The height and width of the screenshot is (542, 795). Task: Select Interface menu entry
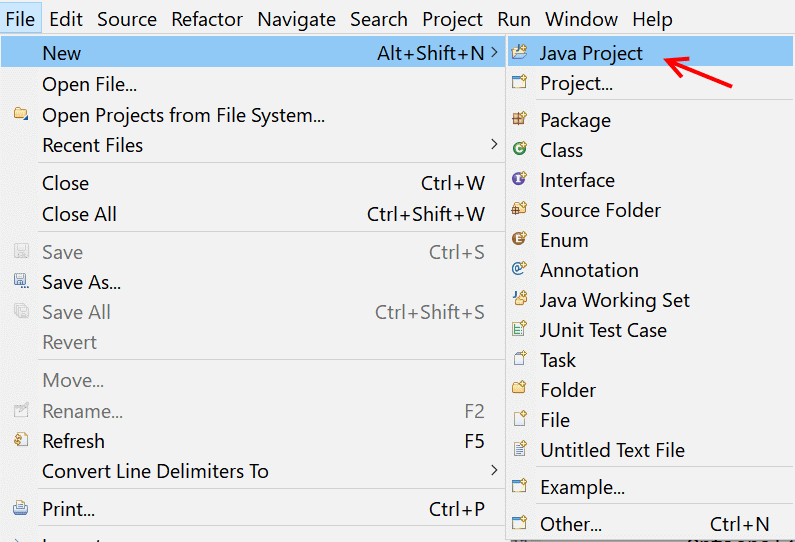(650, 180)
